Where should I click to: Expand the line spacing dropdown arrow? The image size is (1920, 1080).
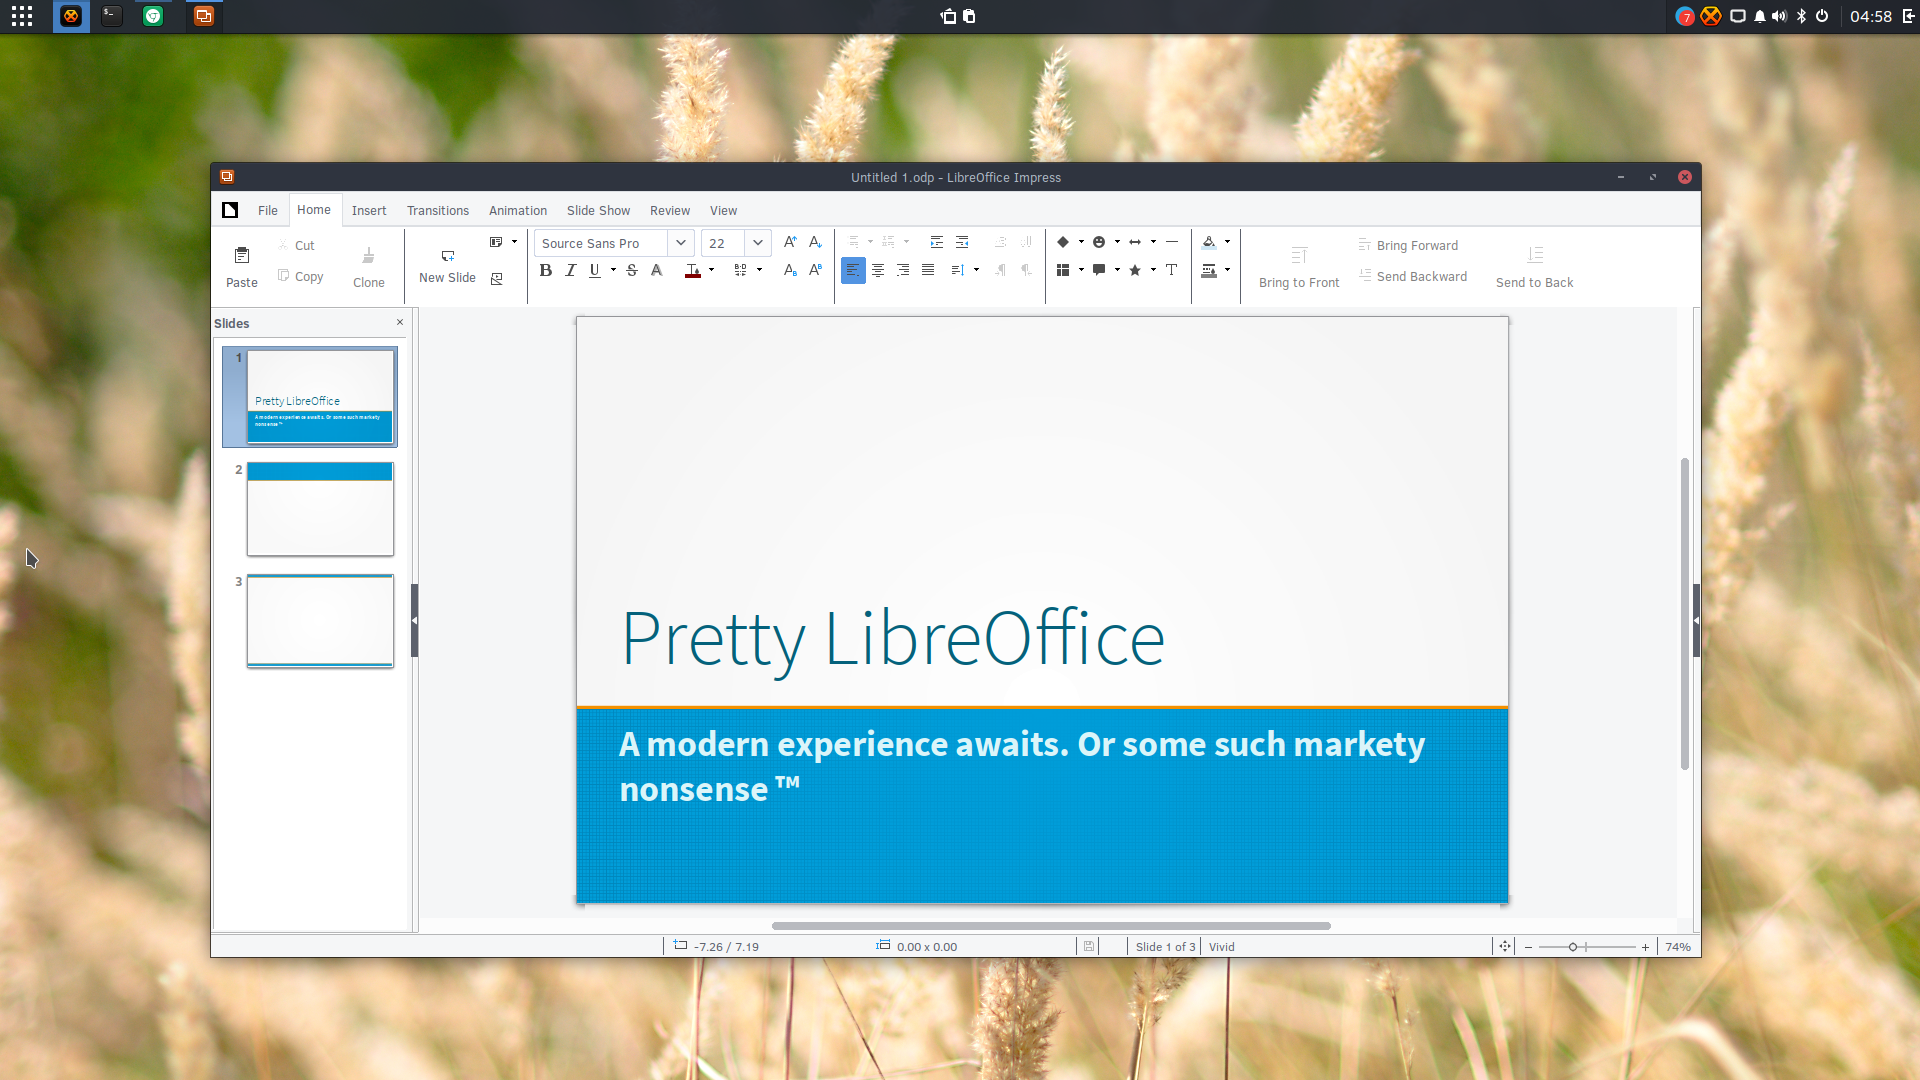pos(976,270)
